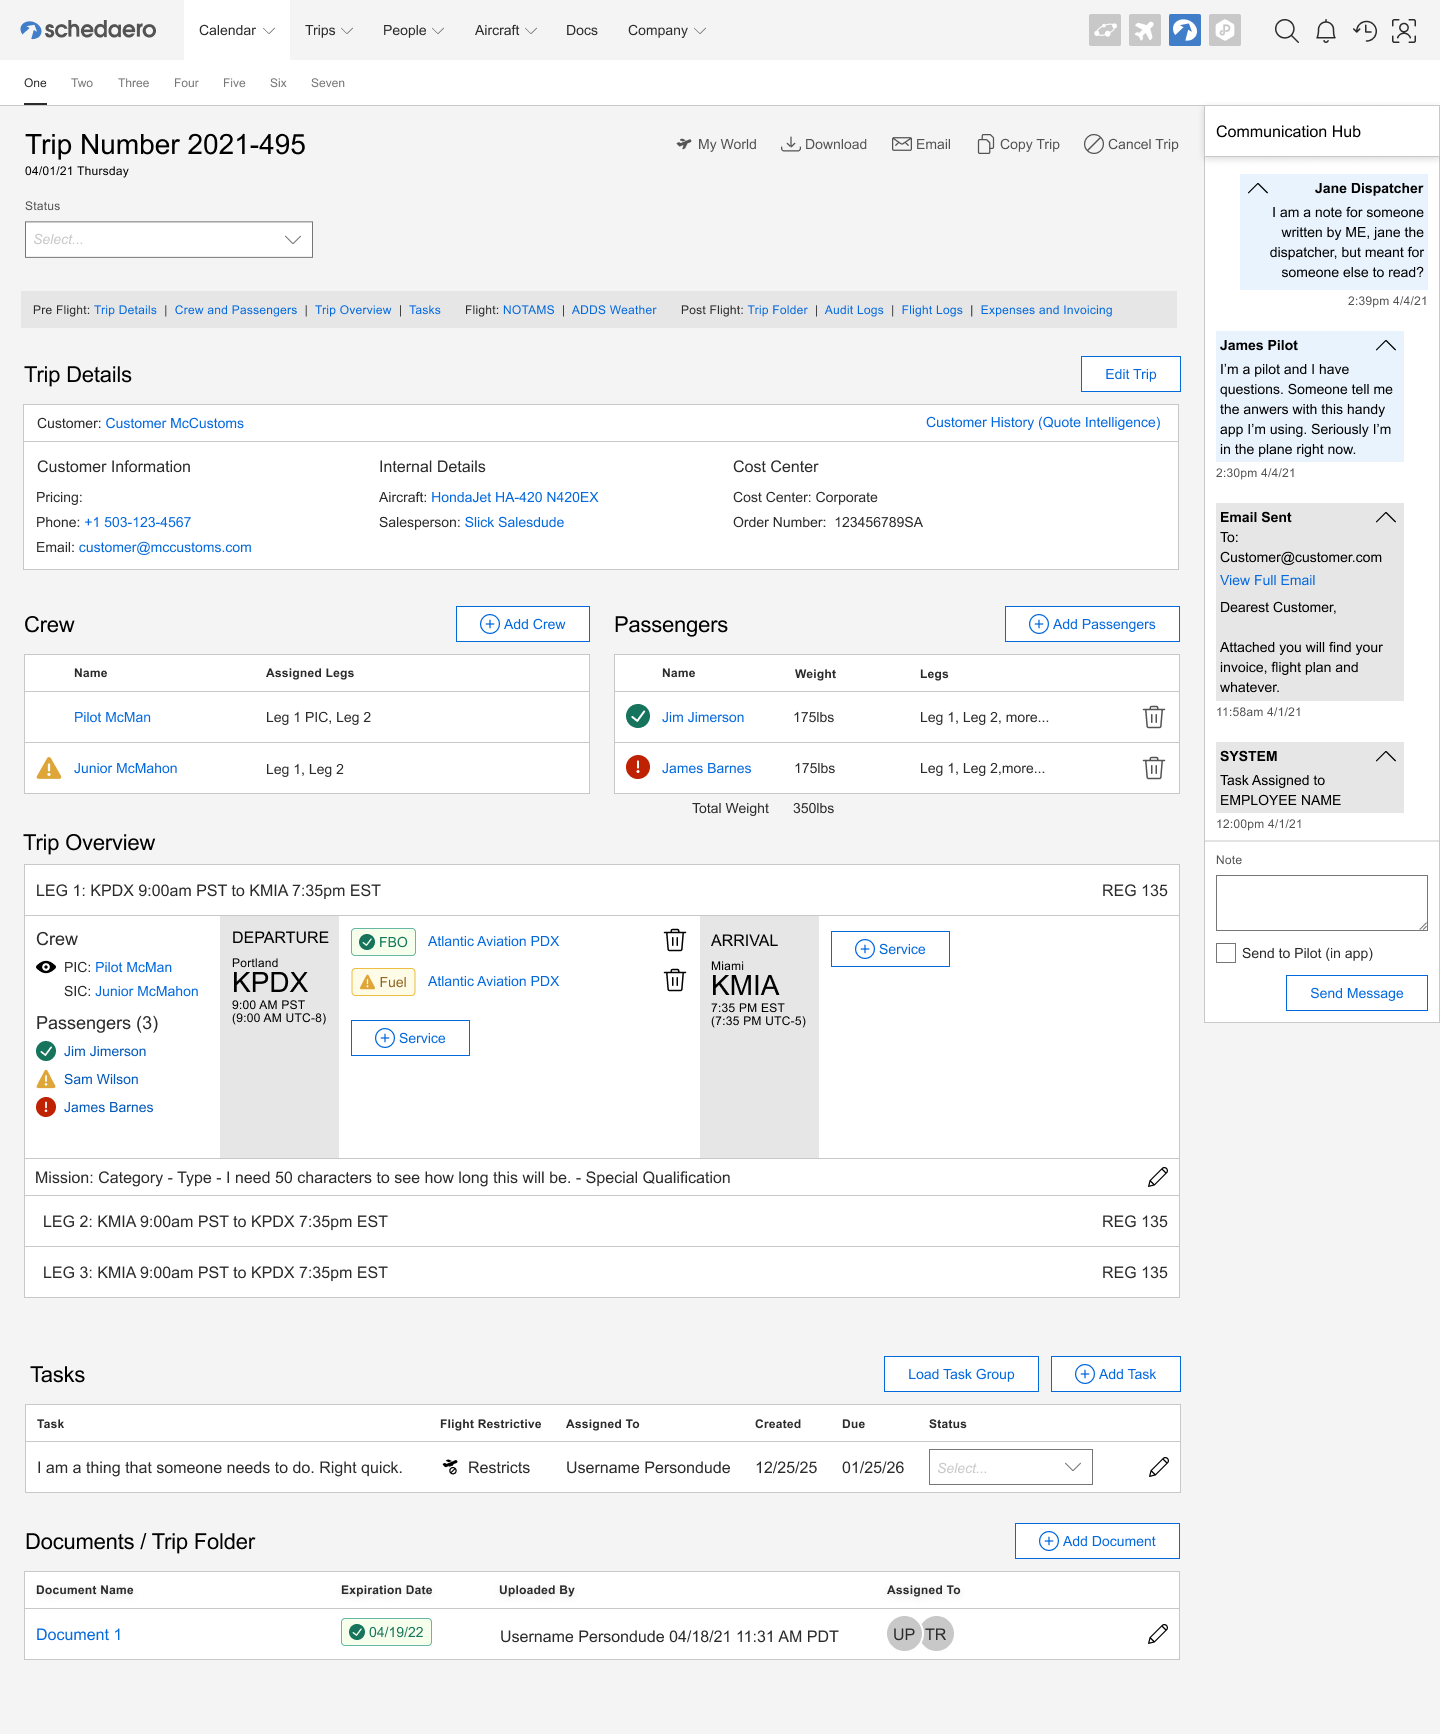Open the task Status select dropdown
This screenshot has width=1440, height=1734.
pyautogui.click(x=1010, y=1467)
